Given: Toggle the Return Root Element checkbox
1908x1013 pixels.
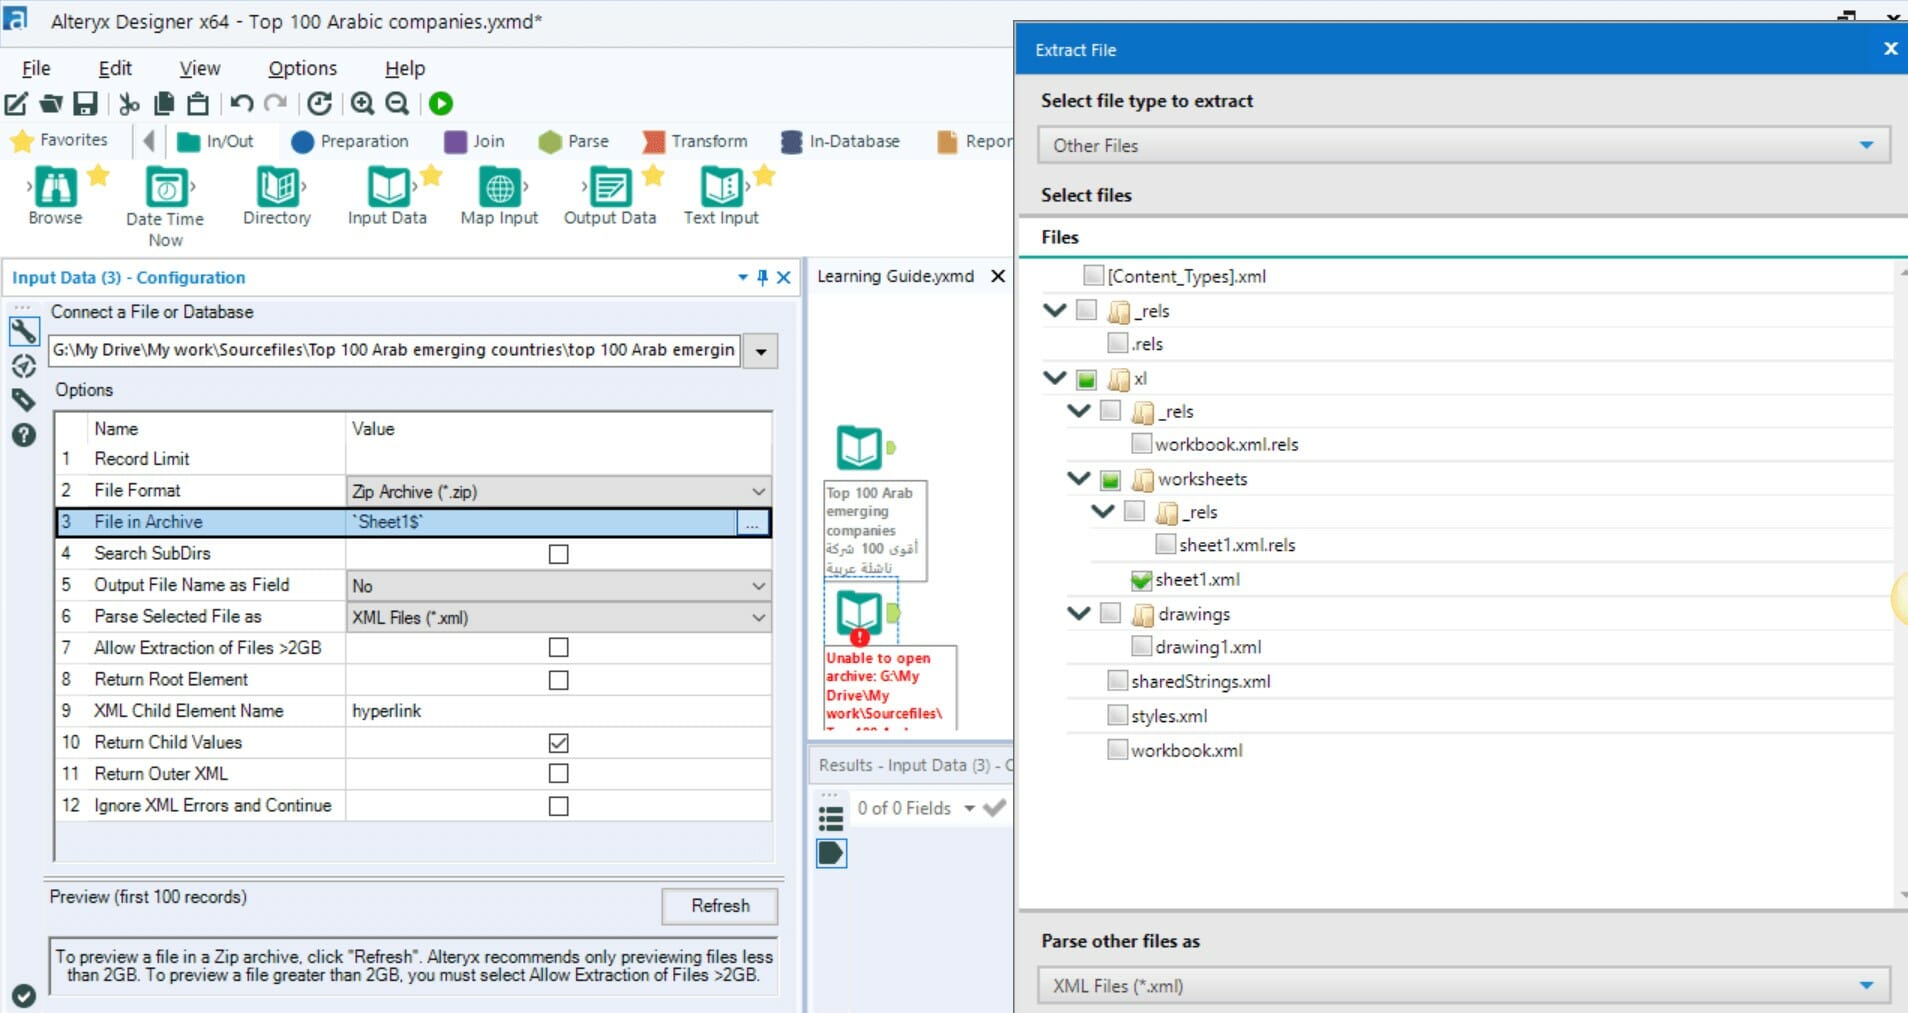Looking at the screenshot, I should click(559, 680).
